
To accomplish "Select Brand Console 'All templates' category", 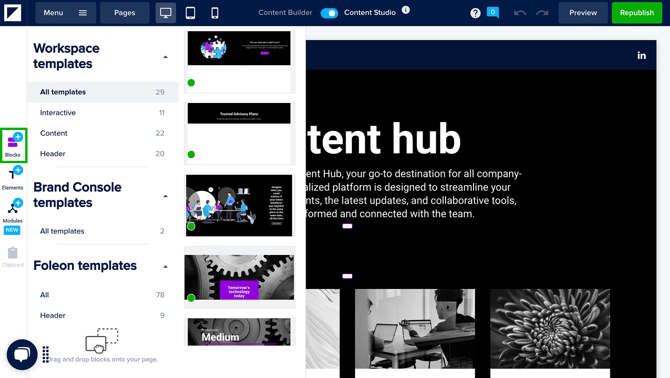I will [x=103, y=231].
